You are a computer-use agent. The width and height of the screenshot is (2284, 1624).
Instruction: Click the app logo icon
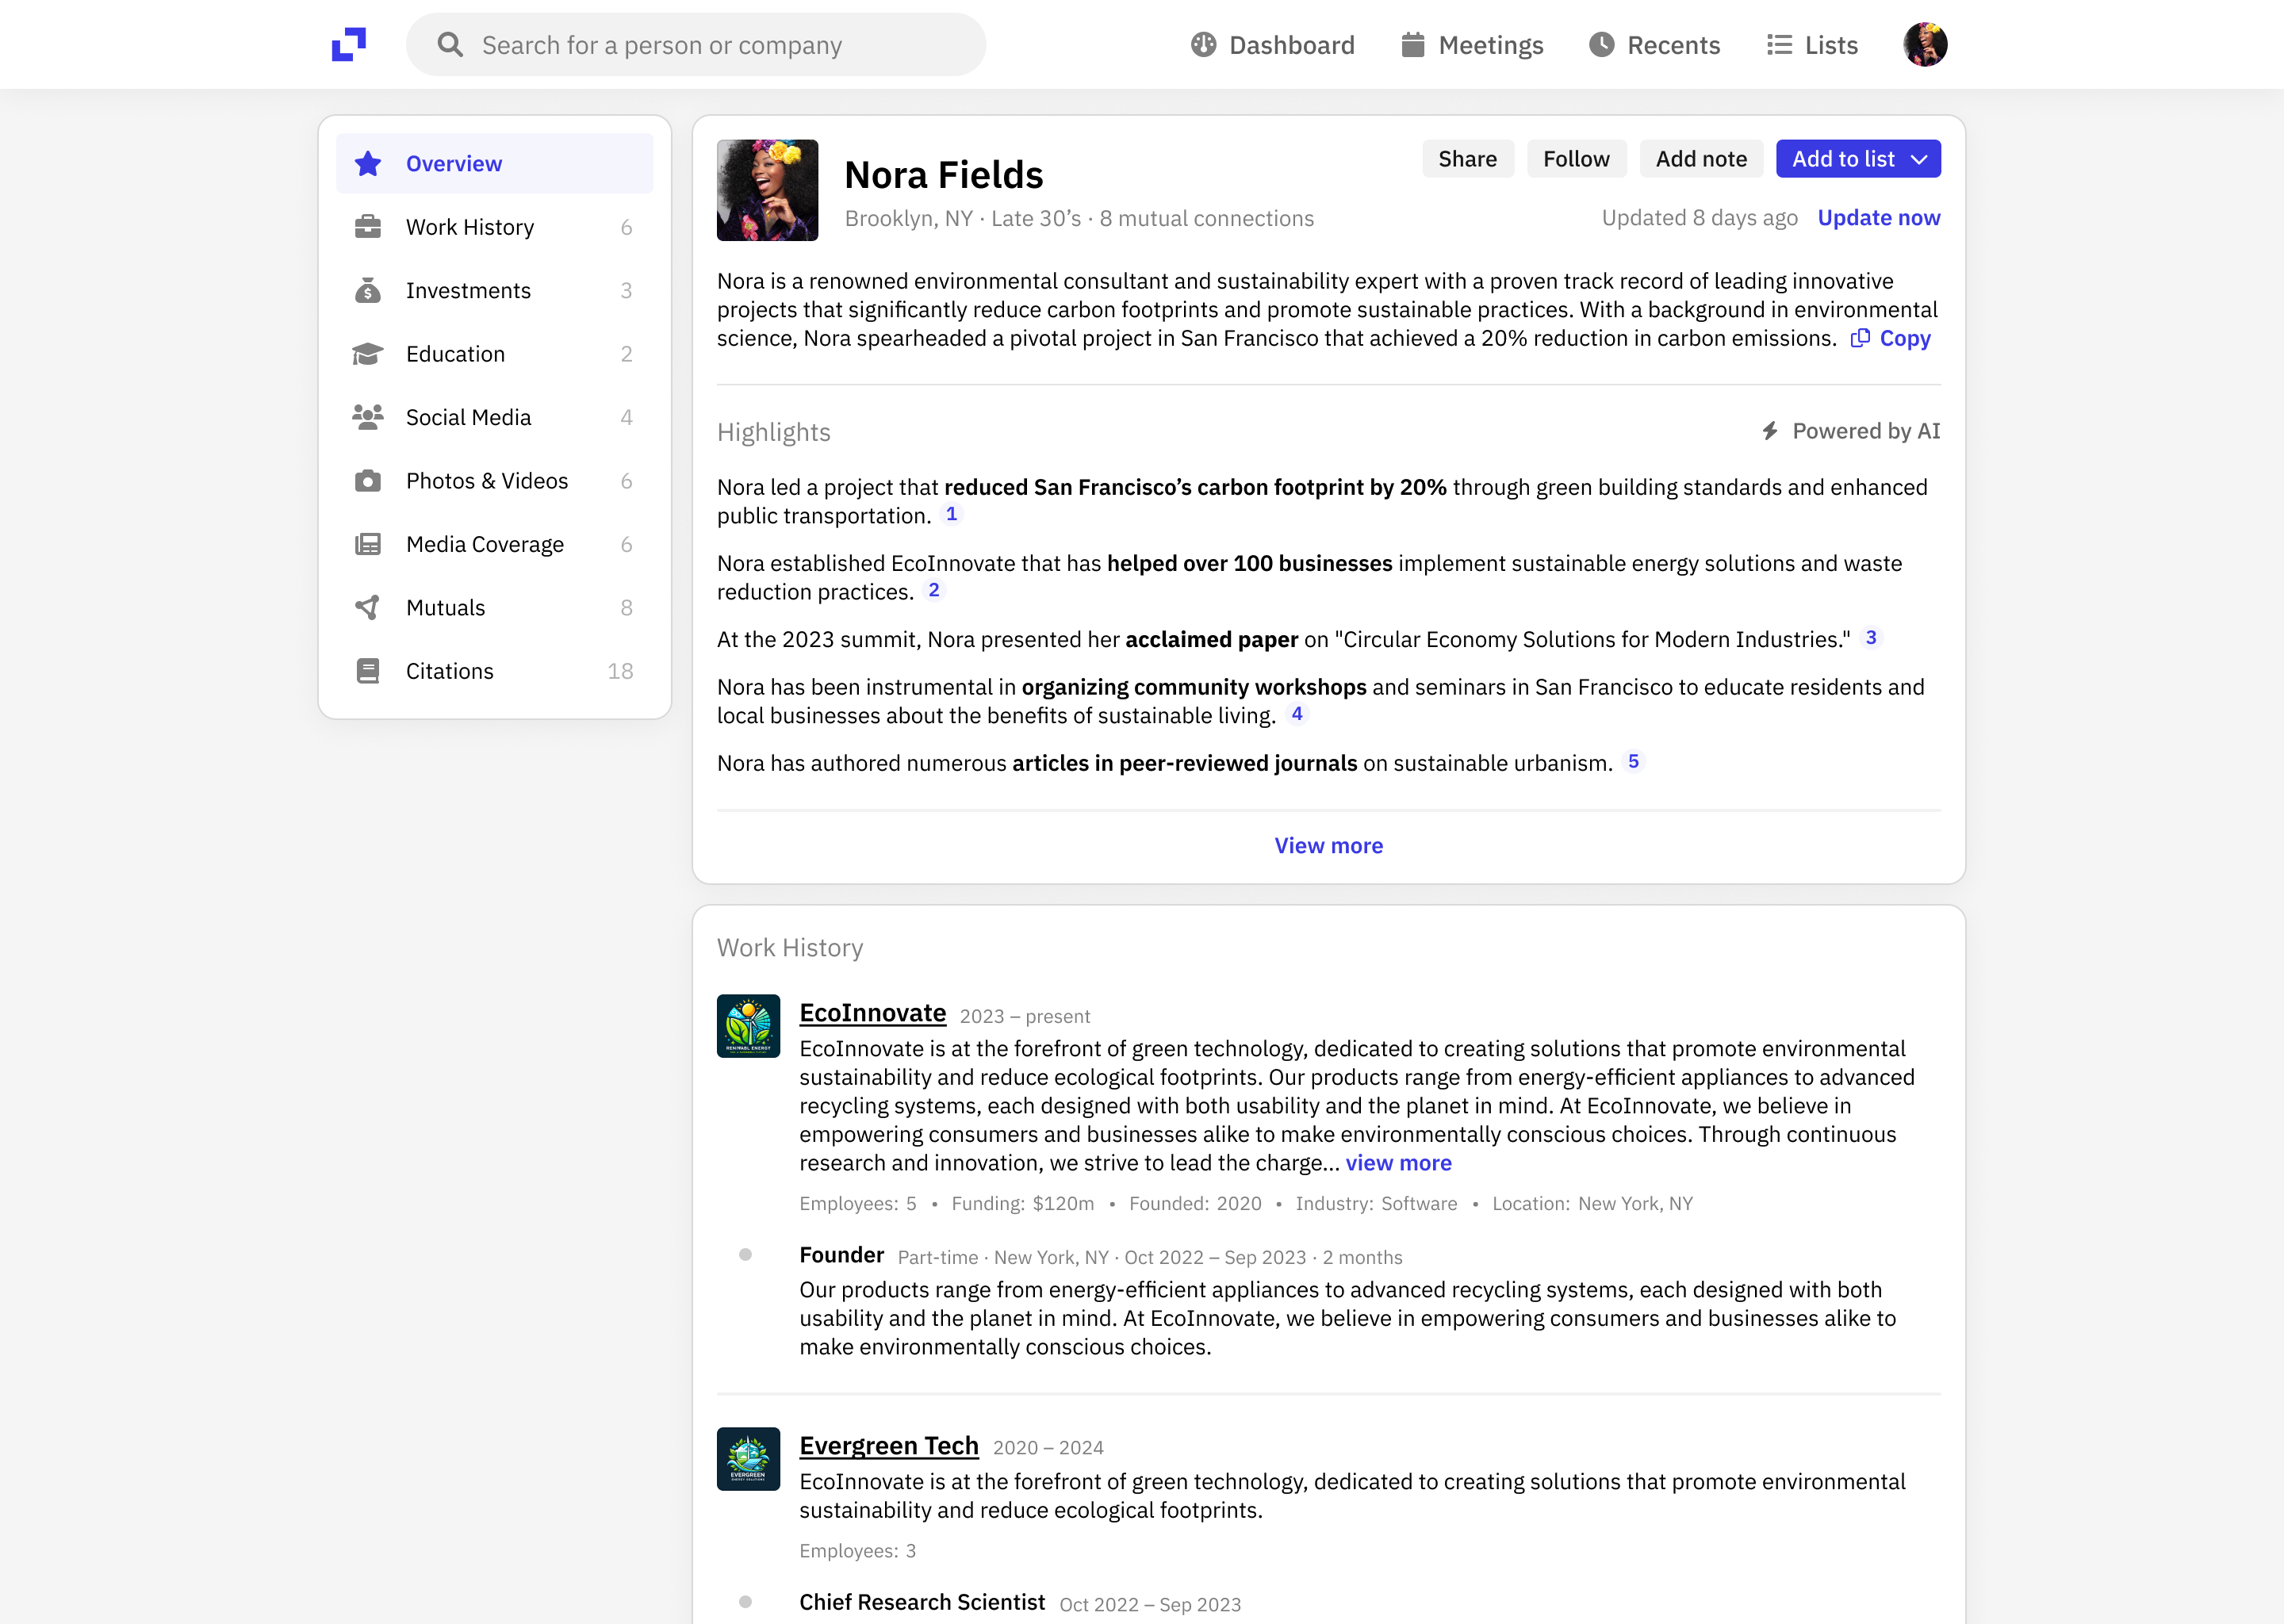[x=349, y=45]
